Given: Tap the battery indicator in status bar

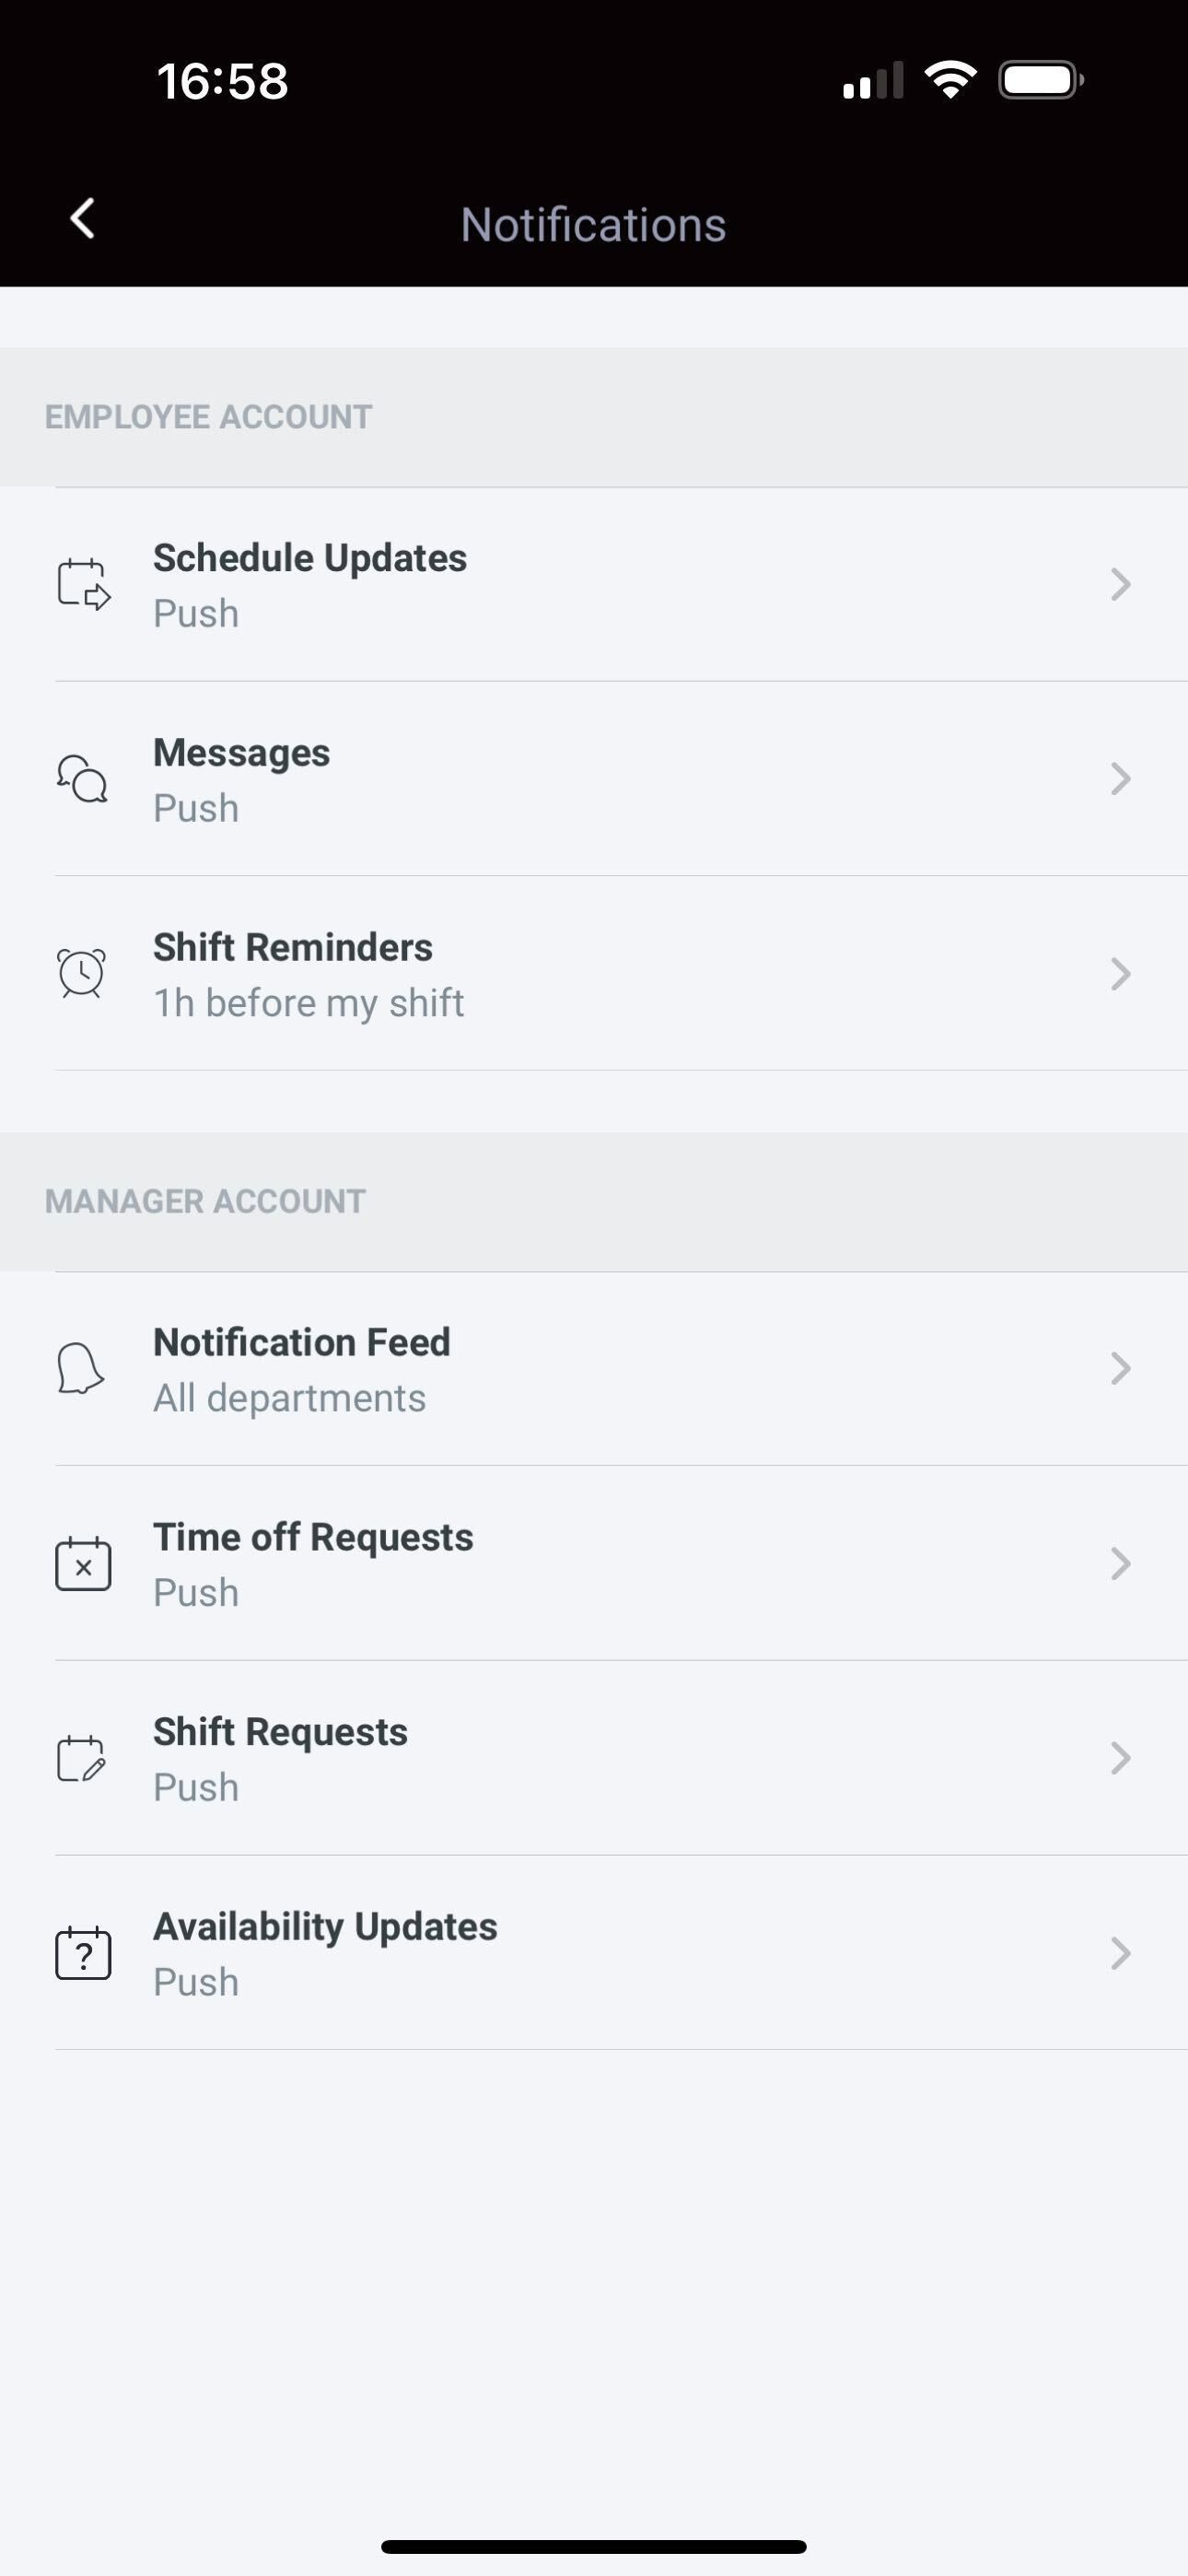Looking at the screenshot, I should 1040,80.
